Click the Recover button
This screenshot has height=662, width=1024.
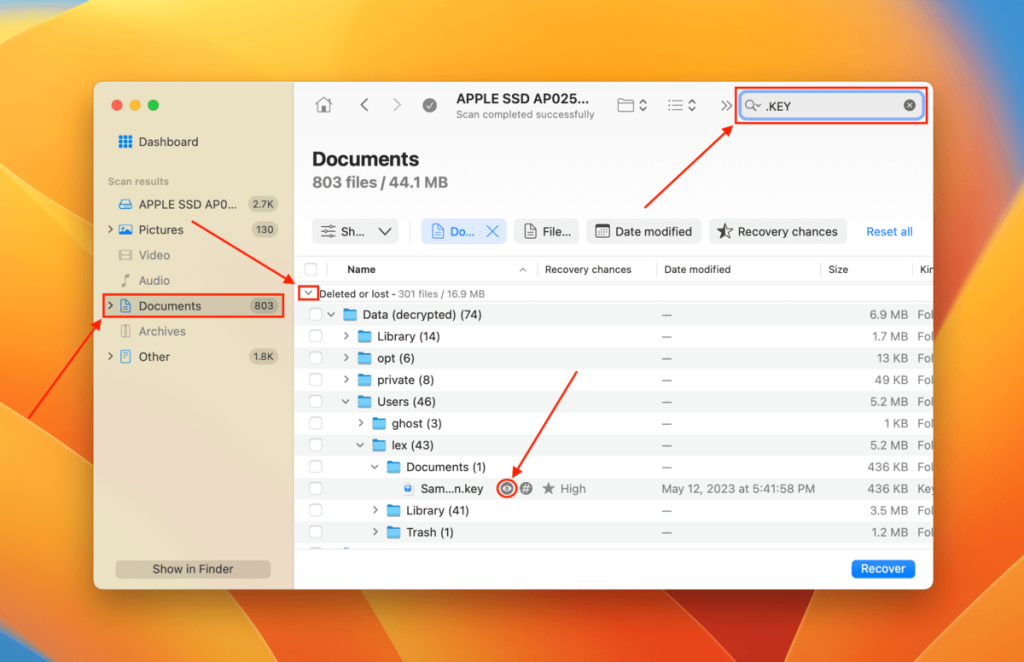tap(882, 569)
